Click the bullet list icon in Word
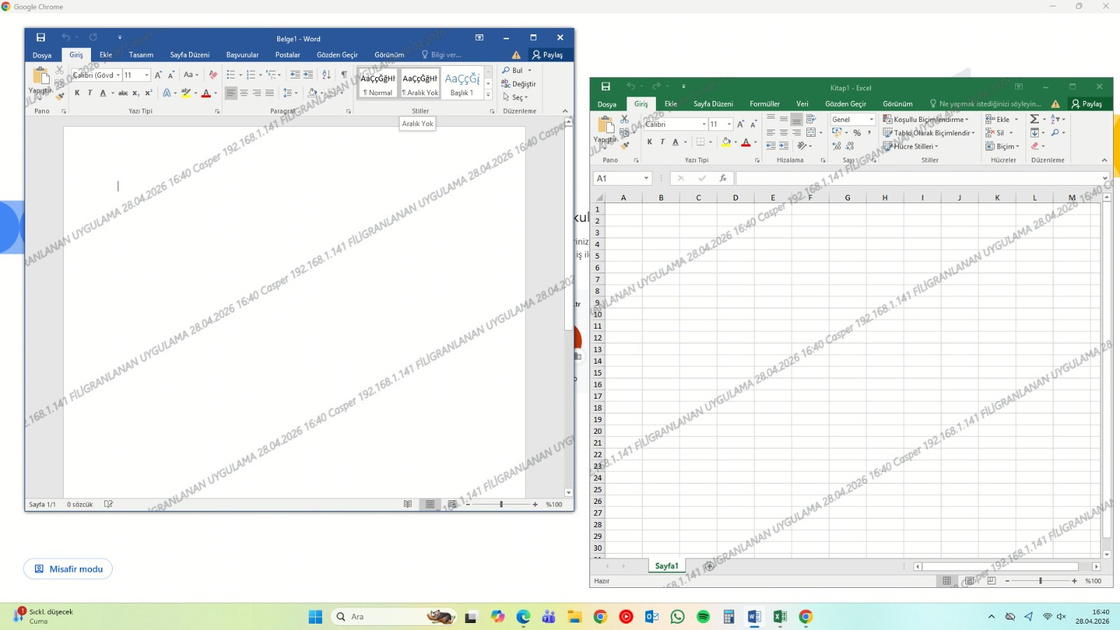This screenshot has height=630, width=1120. coord(231,74)
